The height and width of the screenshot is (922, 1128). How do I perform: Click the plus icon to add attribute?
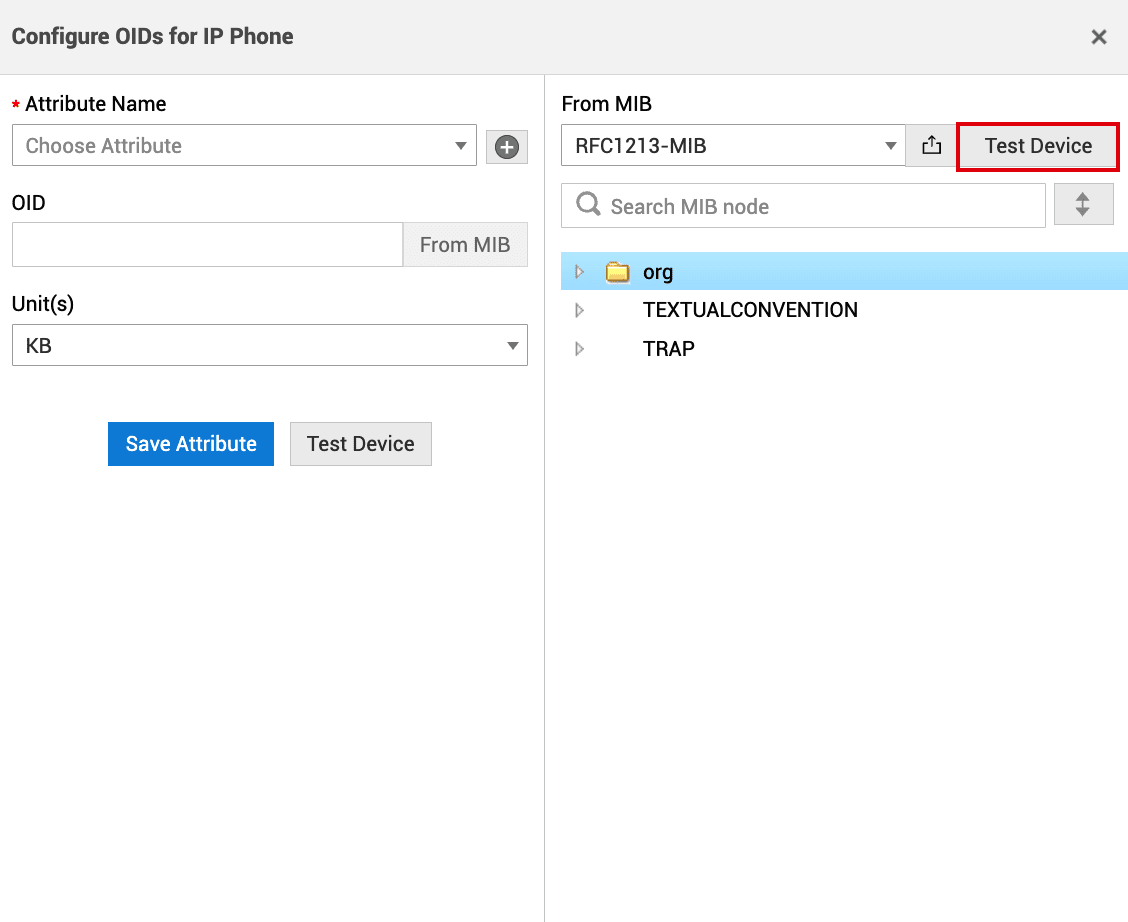pyautogui.click(x=507, y=147)
